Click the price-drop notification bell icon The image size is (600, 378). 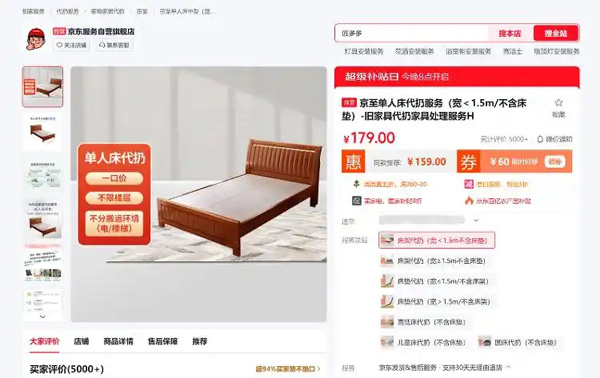pos(540,139)
